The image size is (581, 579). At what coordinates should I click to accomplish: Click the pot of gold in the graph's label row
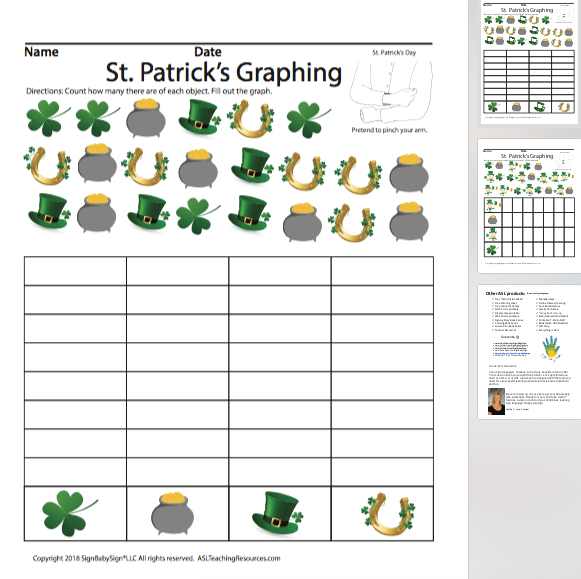tap(172, 514)
